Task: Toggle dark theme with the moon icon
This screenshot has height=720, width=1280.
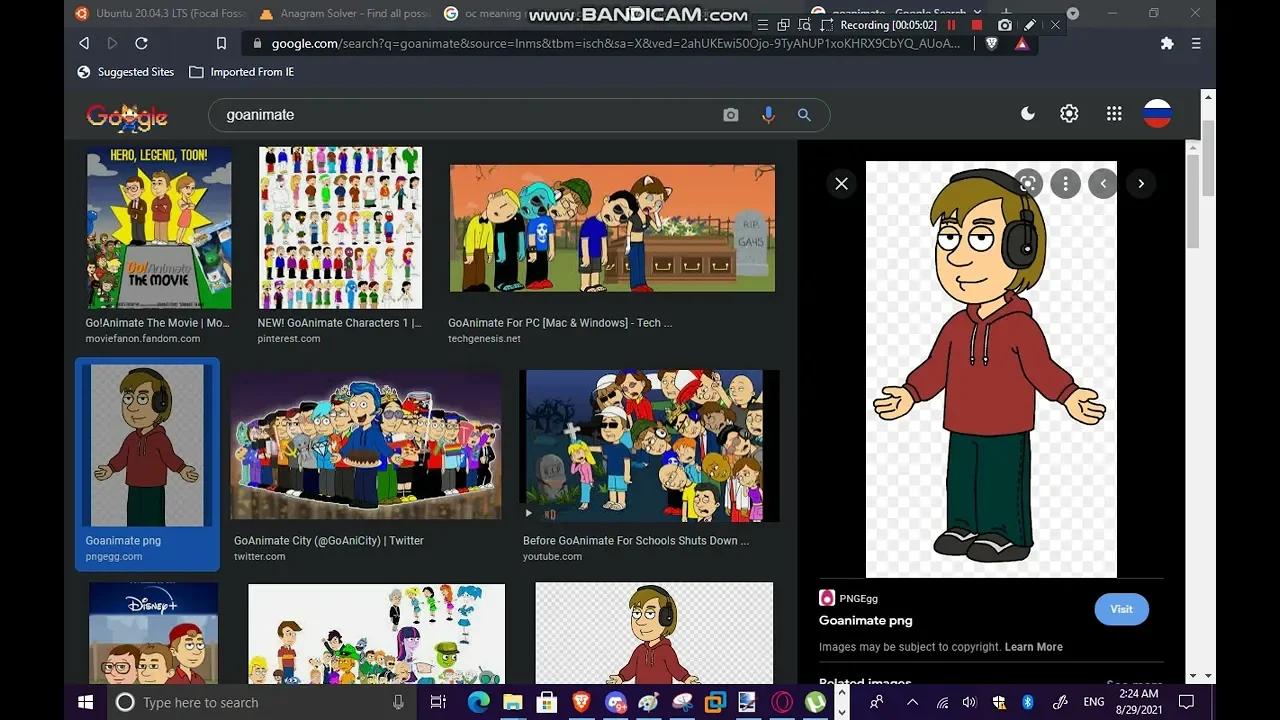Action: (x=1027, y=114)
